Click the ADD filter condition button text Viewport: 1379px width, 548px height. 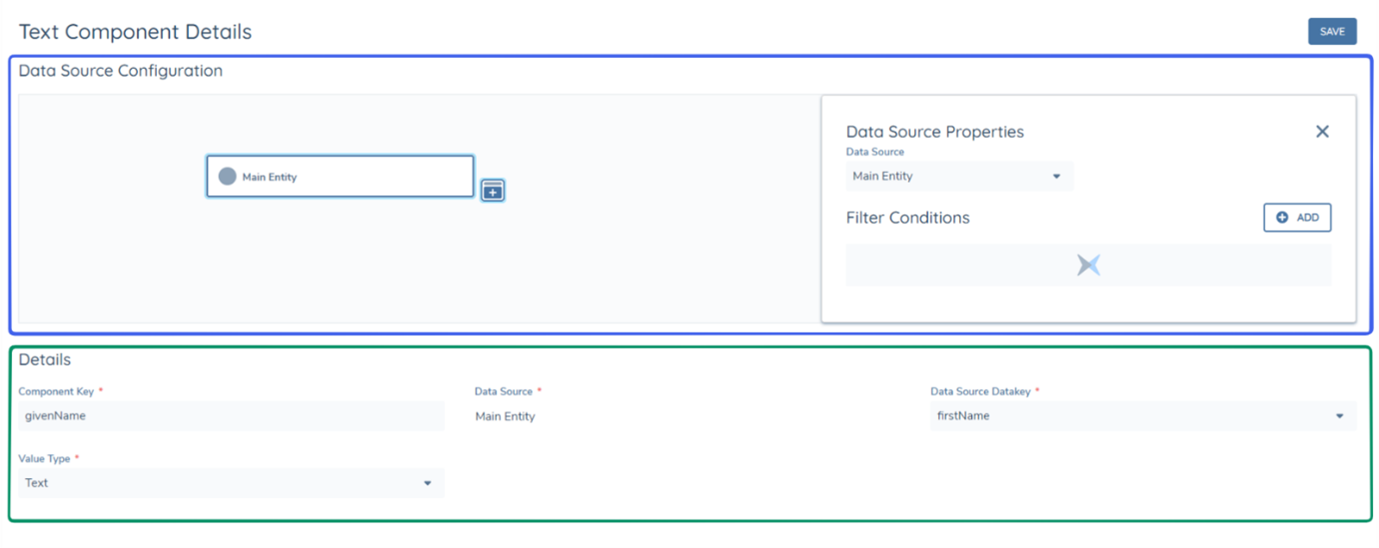[1307, 218]
